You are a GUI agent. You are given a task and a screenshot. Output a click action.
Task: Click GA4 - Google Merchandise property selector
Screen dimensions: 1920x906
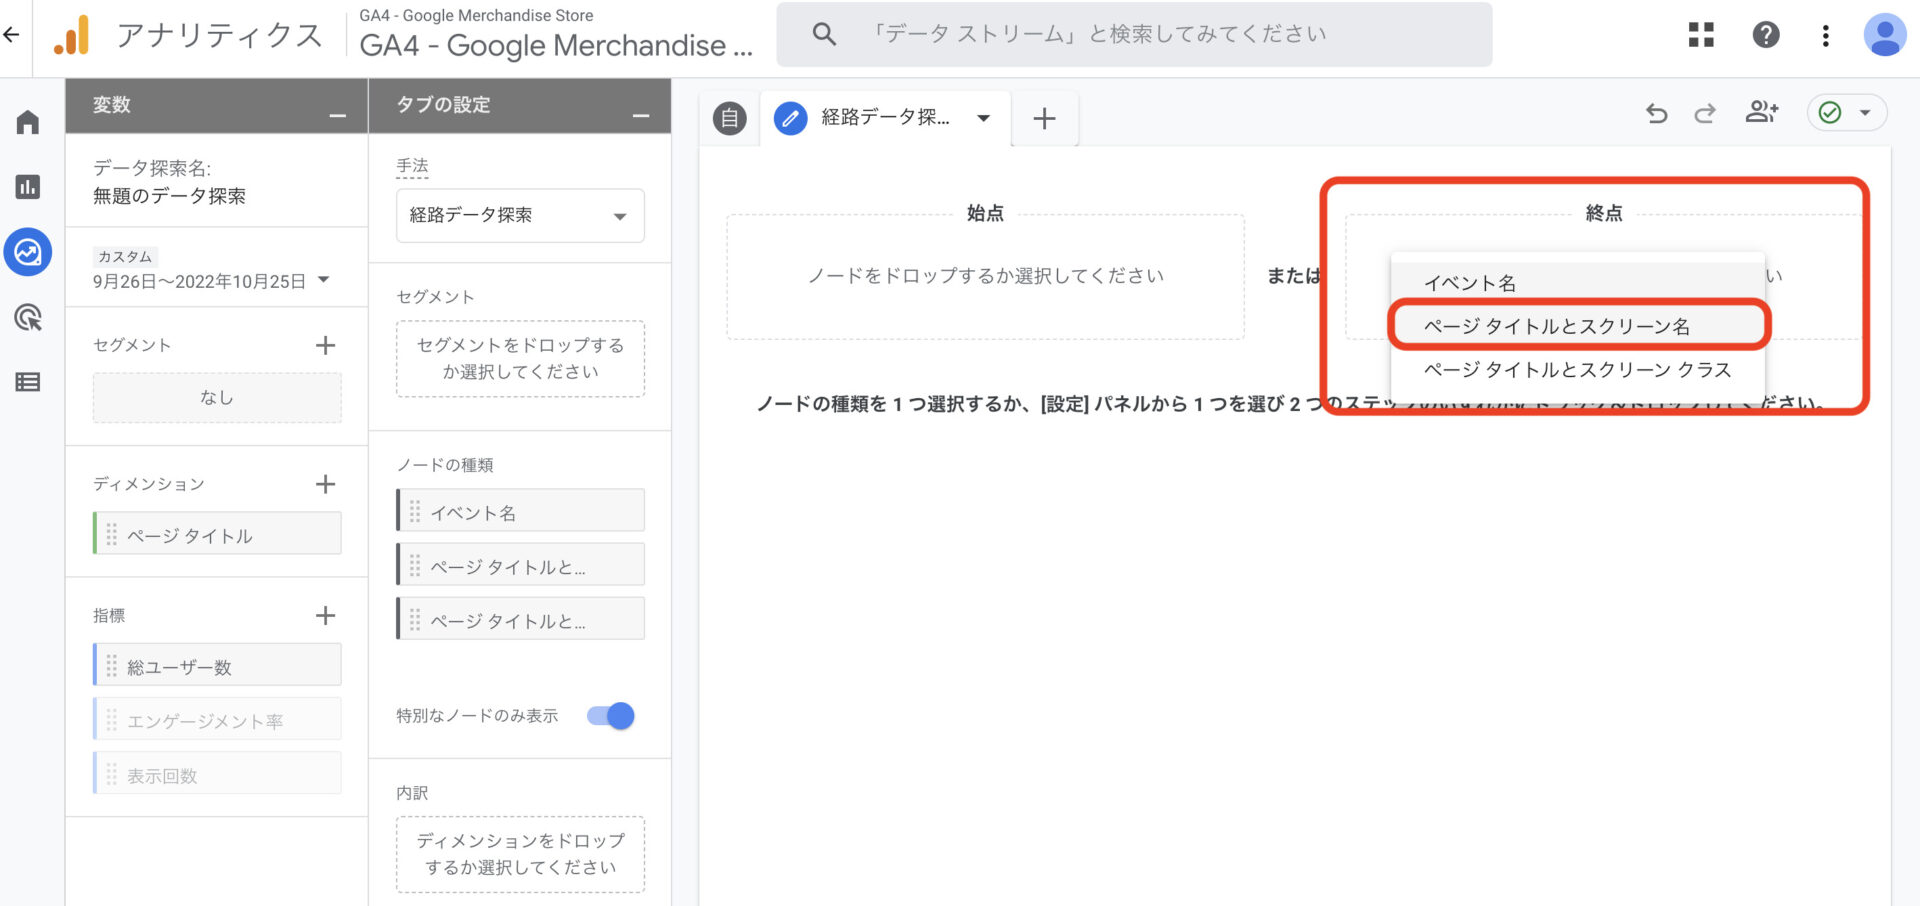tap(555, 45)
